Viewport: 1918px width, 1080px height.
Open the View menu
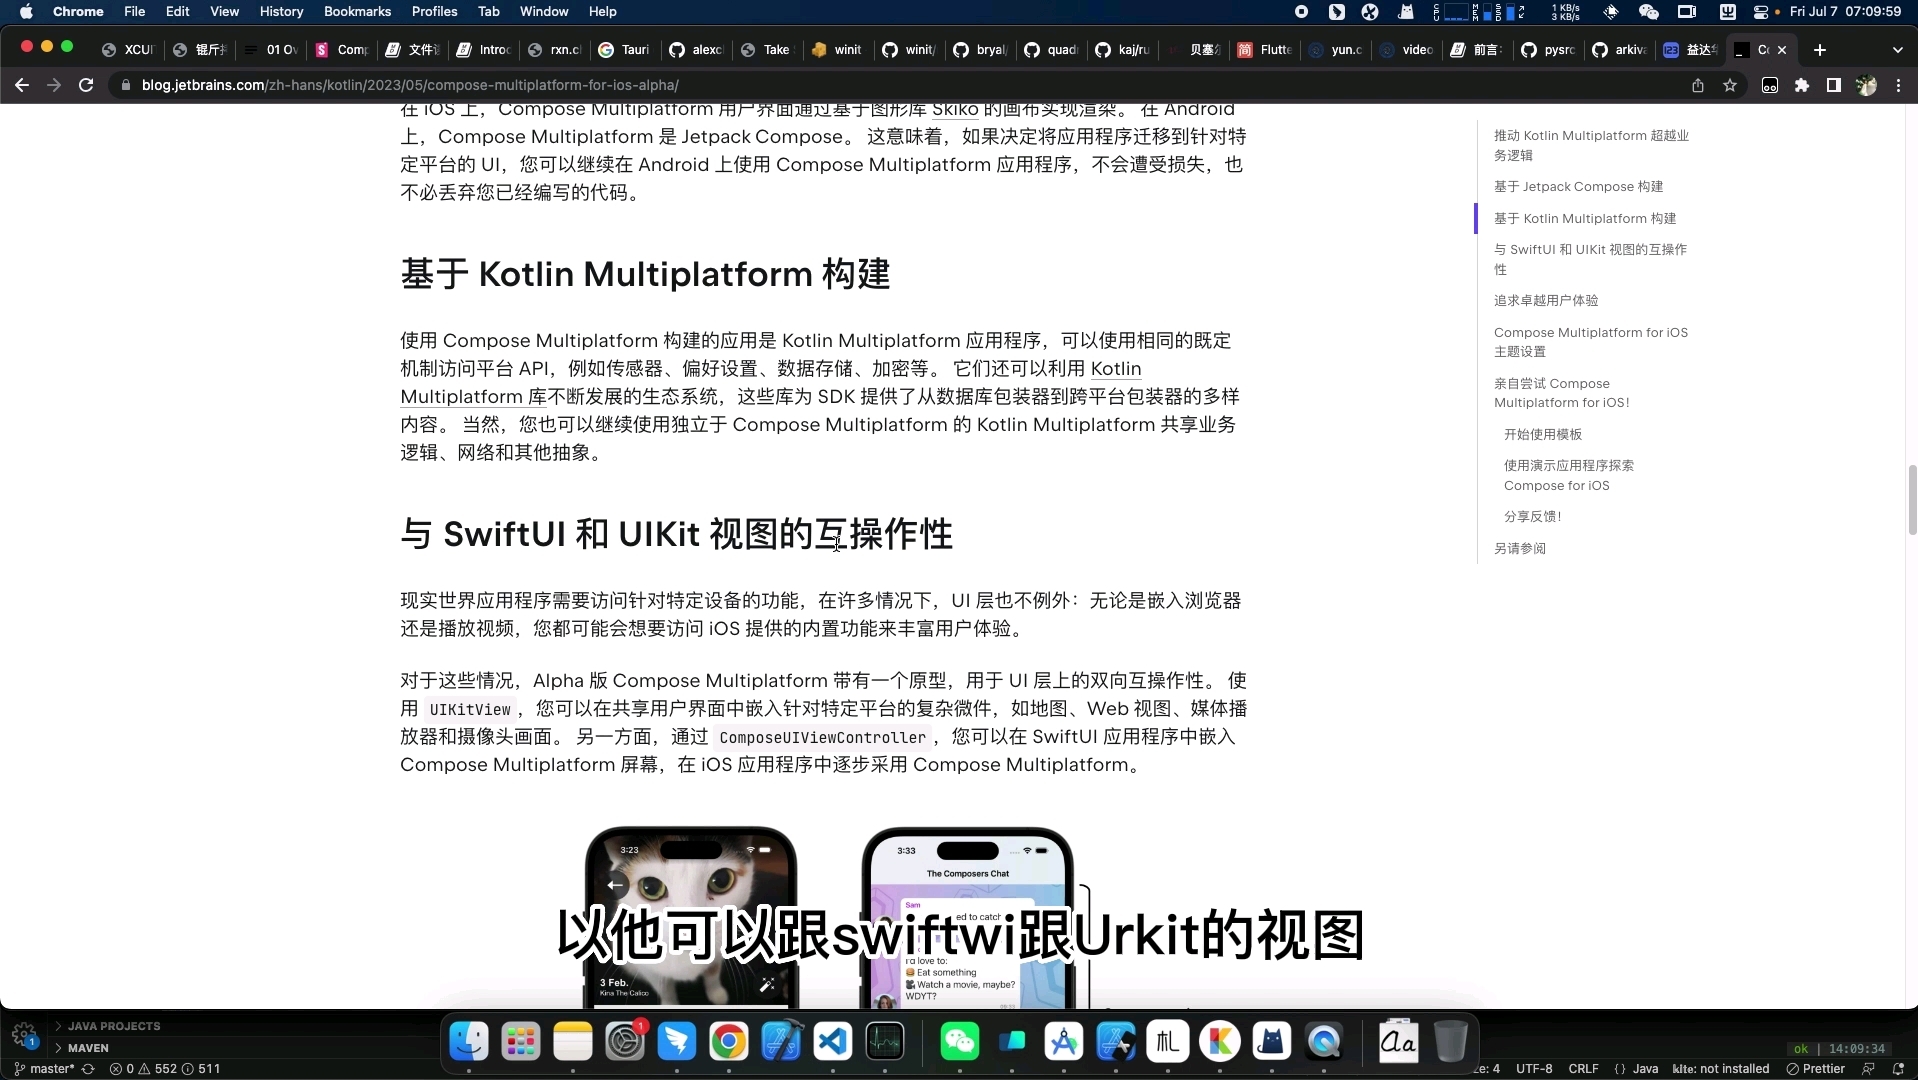point(224,11)
